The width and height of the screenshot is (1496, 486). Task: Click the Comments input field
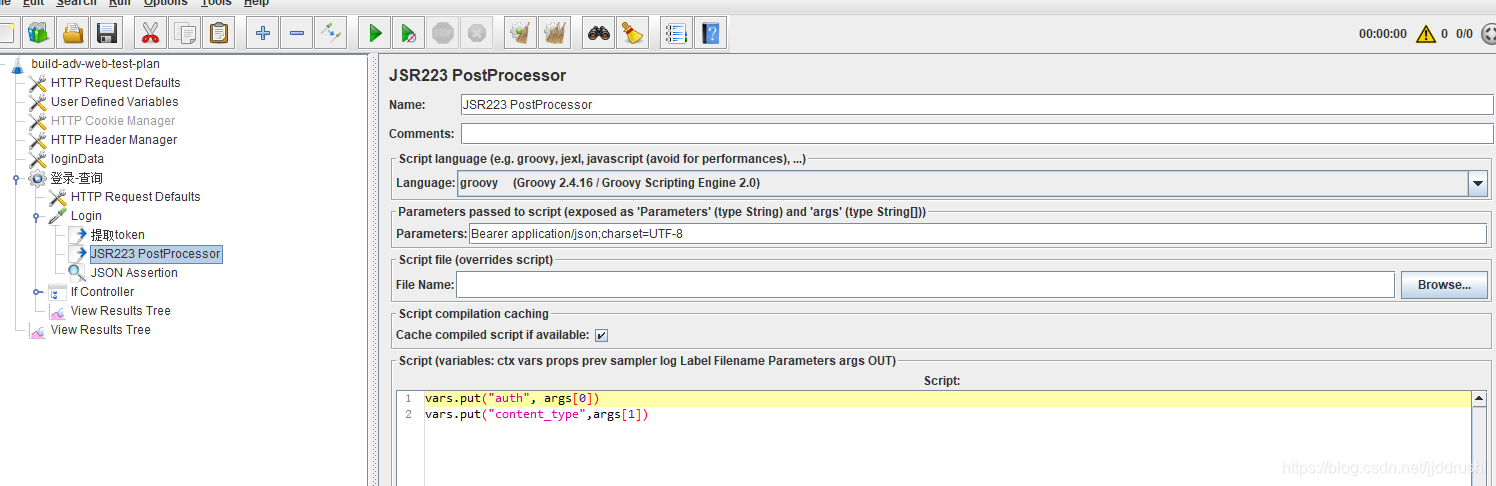[977, 133]
